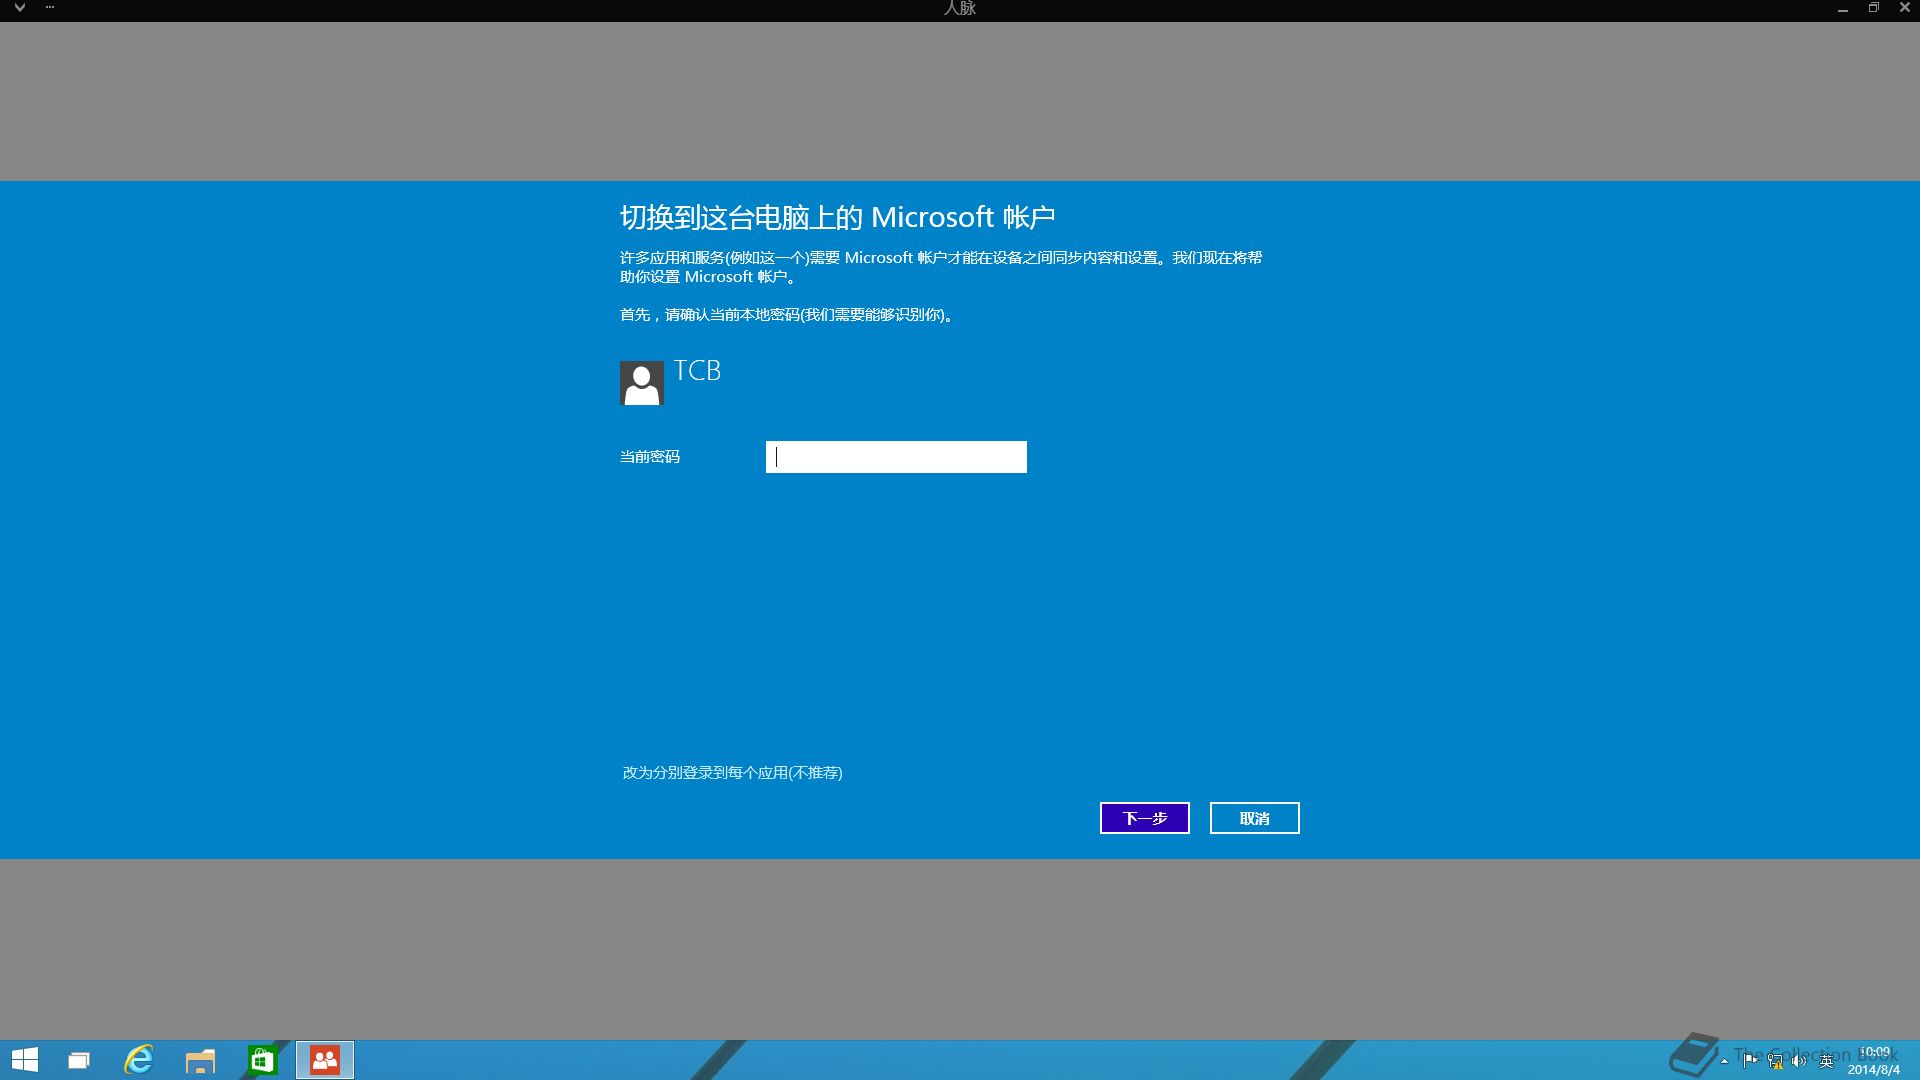
Task: Show hidden system tray icons
Action: coord(1724,1061)
